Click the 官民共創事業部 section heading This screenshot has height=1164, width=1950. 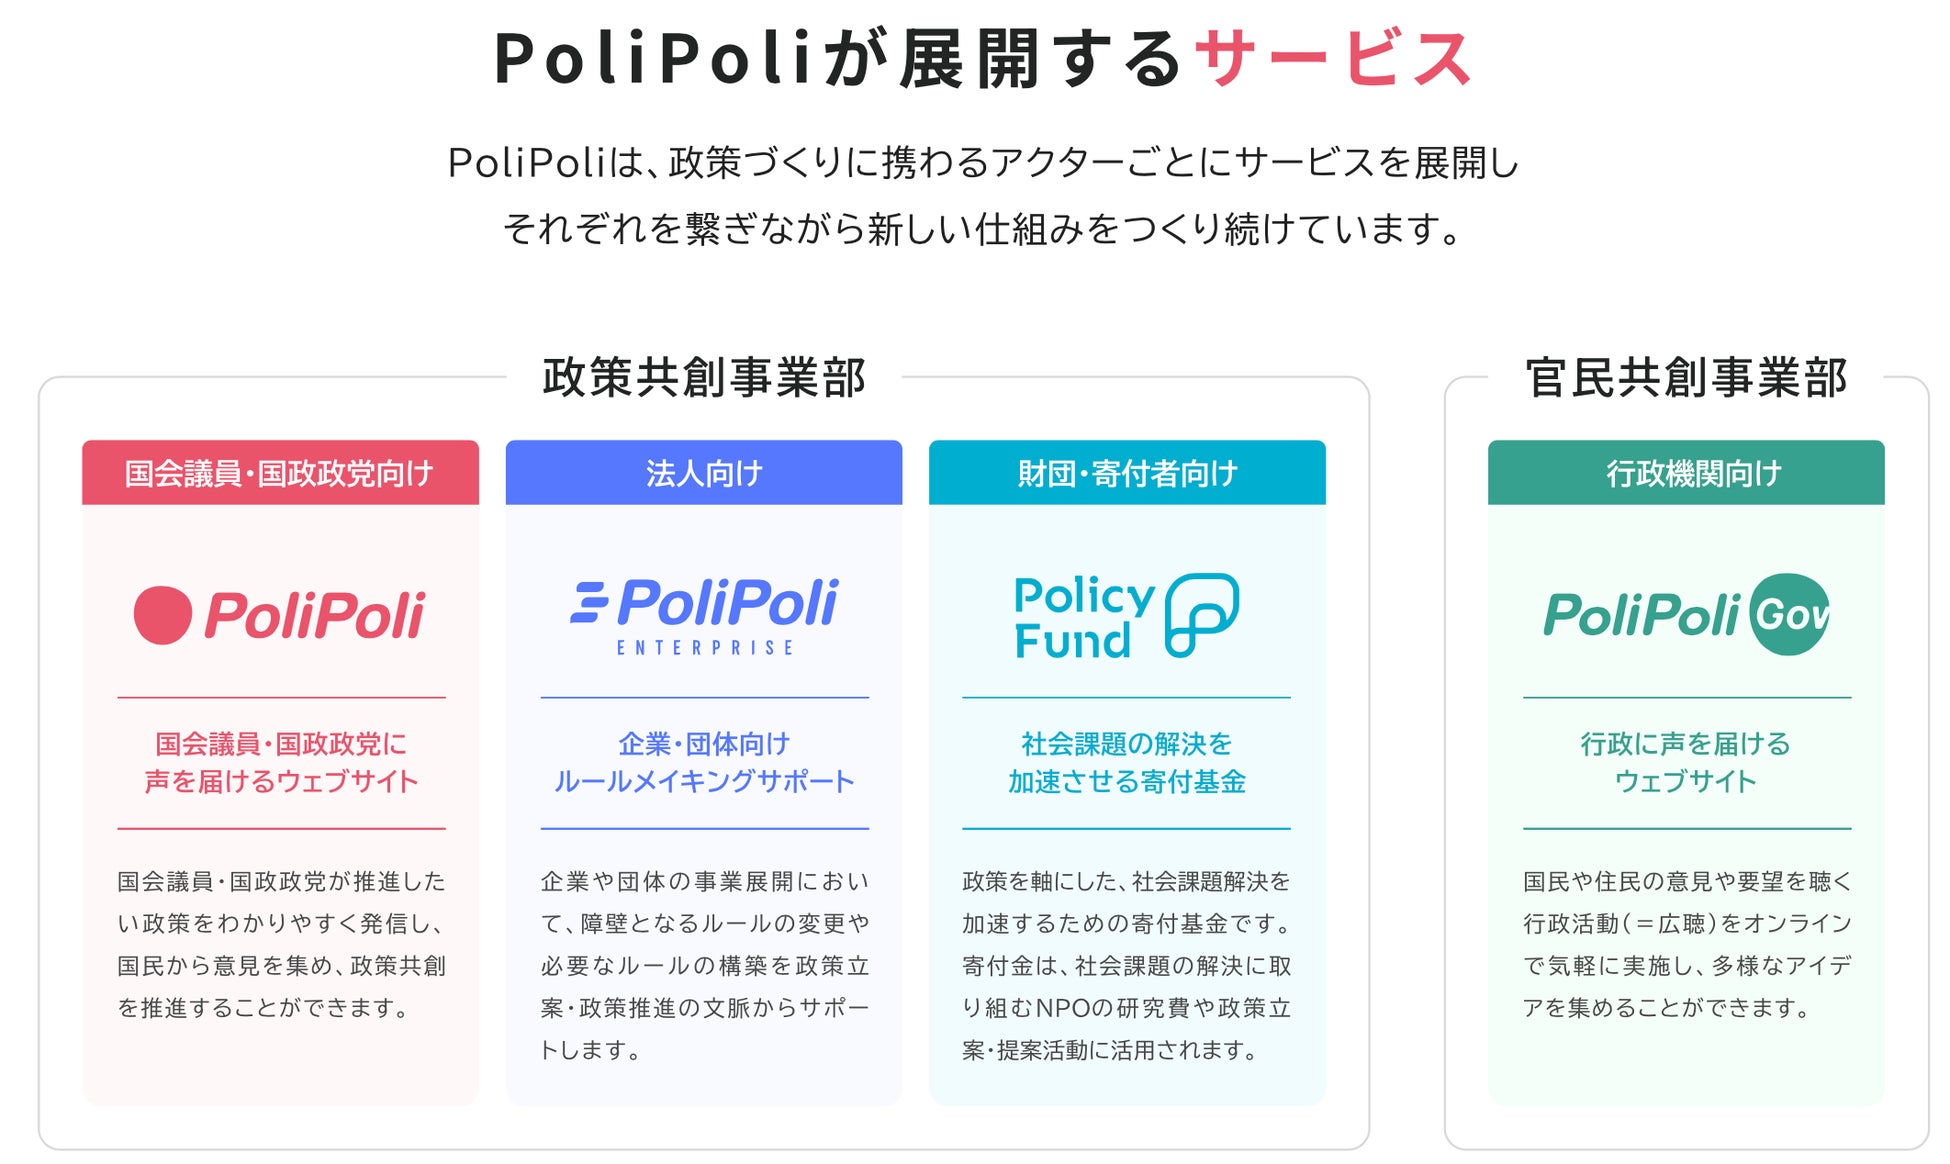(1686, 378)
